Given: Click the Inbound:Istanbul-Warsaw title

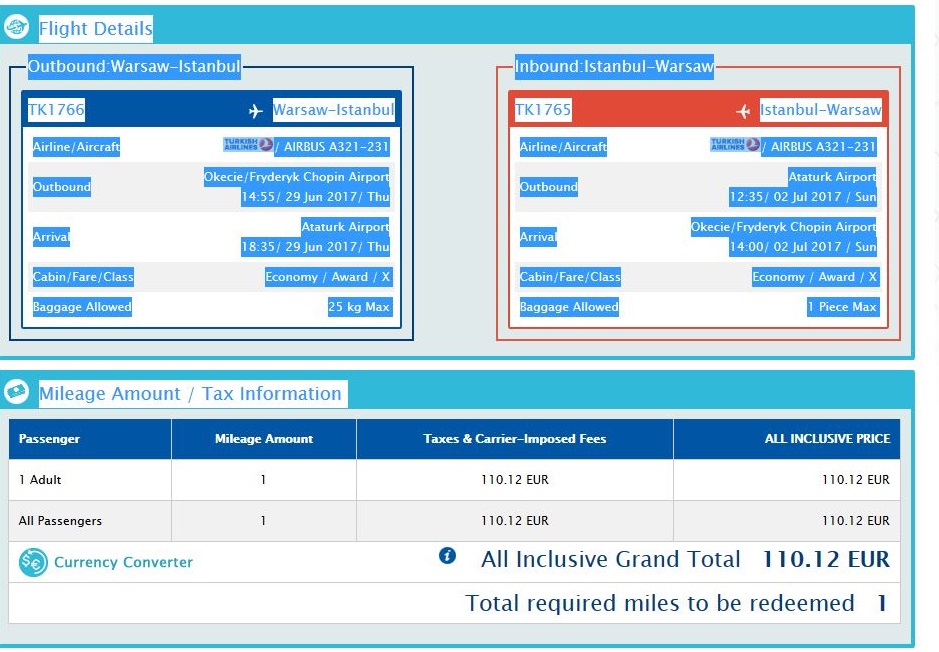Looking at the screenshot, I should [614, 66].
